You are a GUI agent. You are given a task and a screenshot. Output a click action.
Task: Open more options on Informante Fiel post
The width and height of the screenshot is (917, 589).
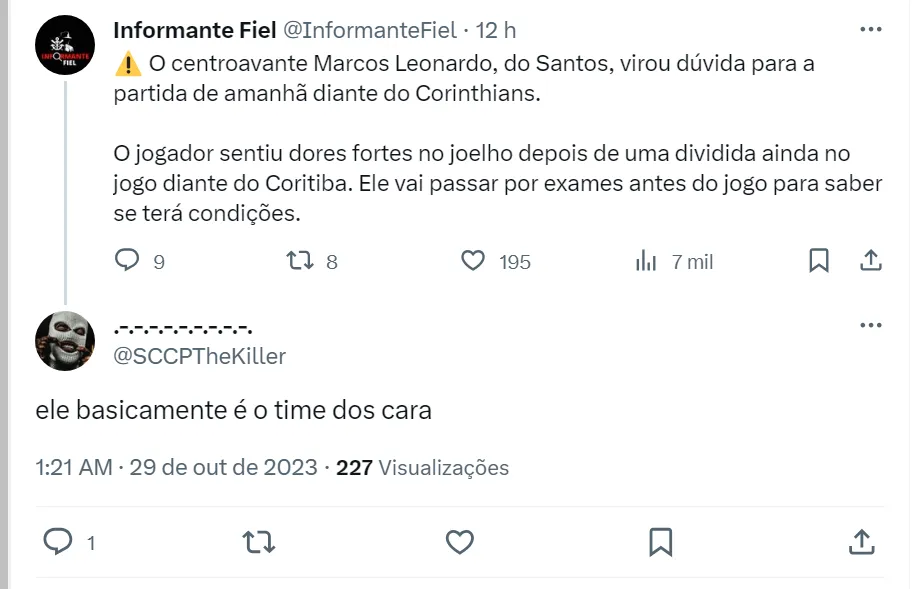(x=870, y=30)
